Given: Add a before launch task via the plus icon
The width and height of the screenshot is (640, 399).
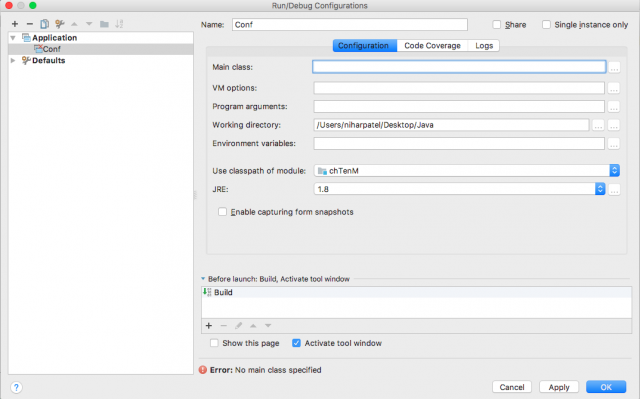Looking at the screenshot, I should 209,326.
